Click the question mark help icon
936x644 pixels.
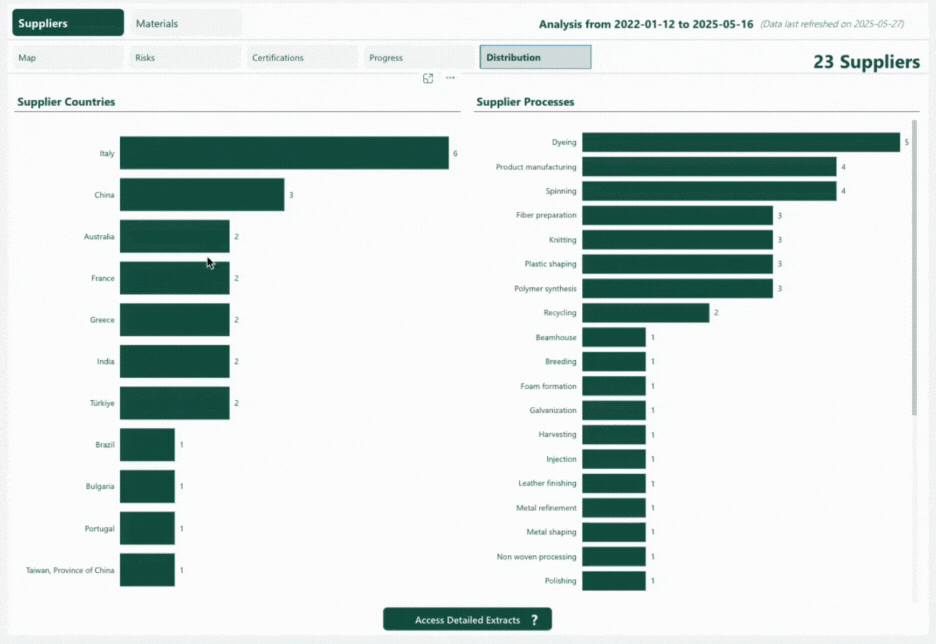point(535,620)
